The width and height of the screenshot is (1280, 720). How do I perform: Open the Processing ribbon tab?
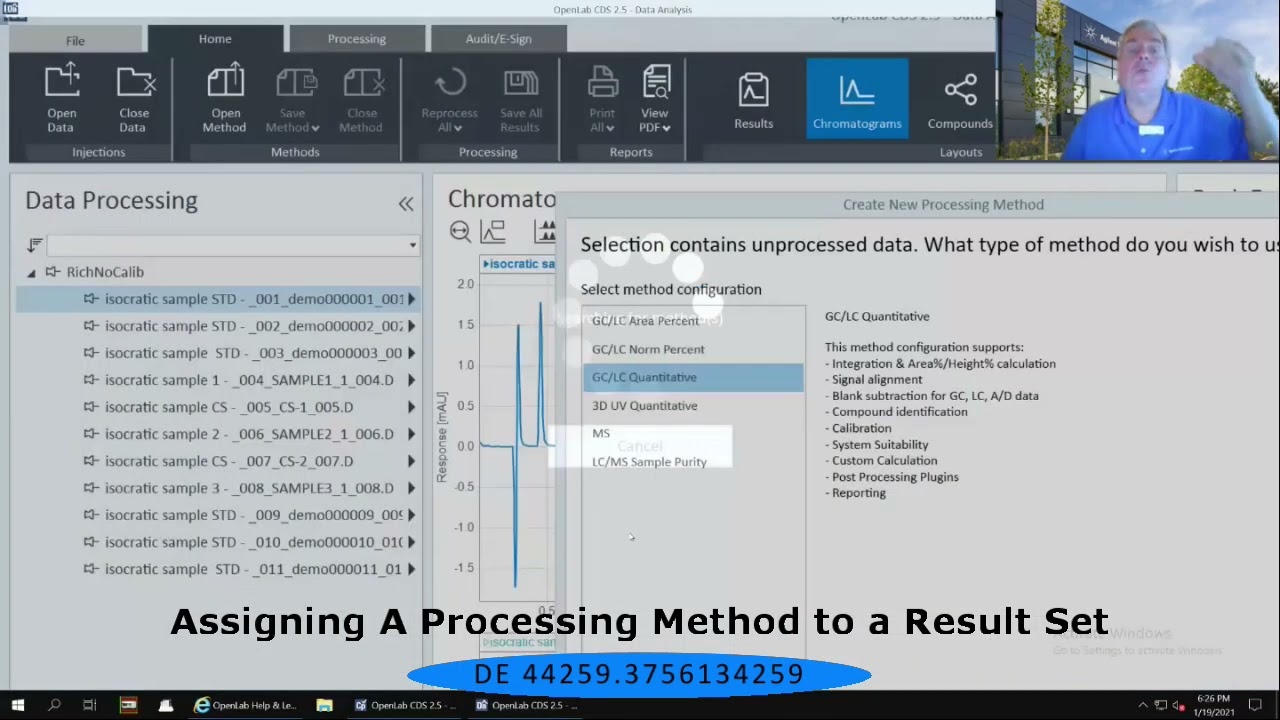pos(357,39)
